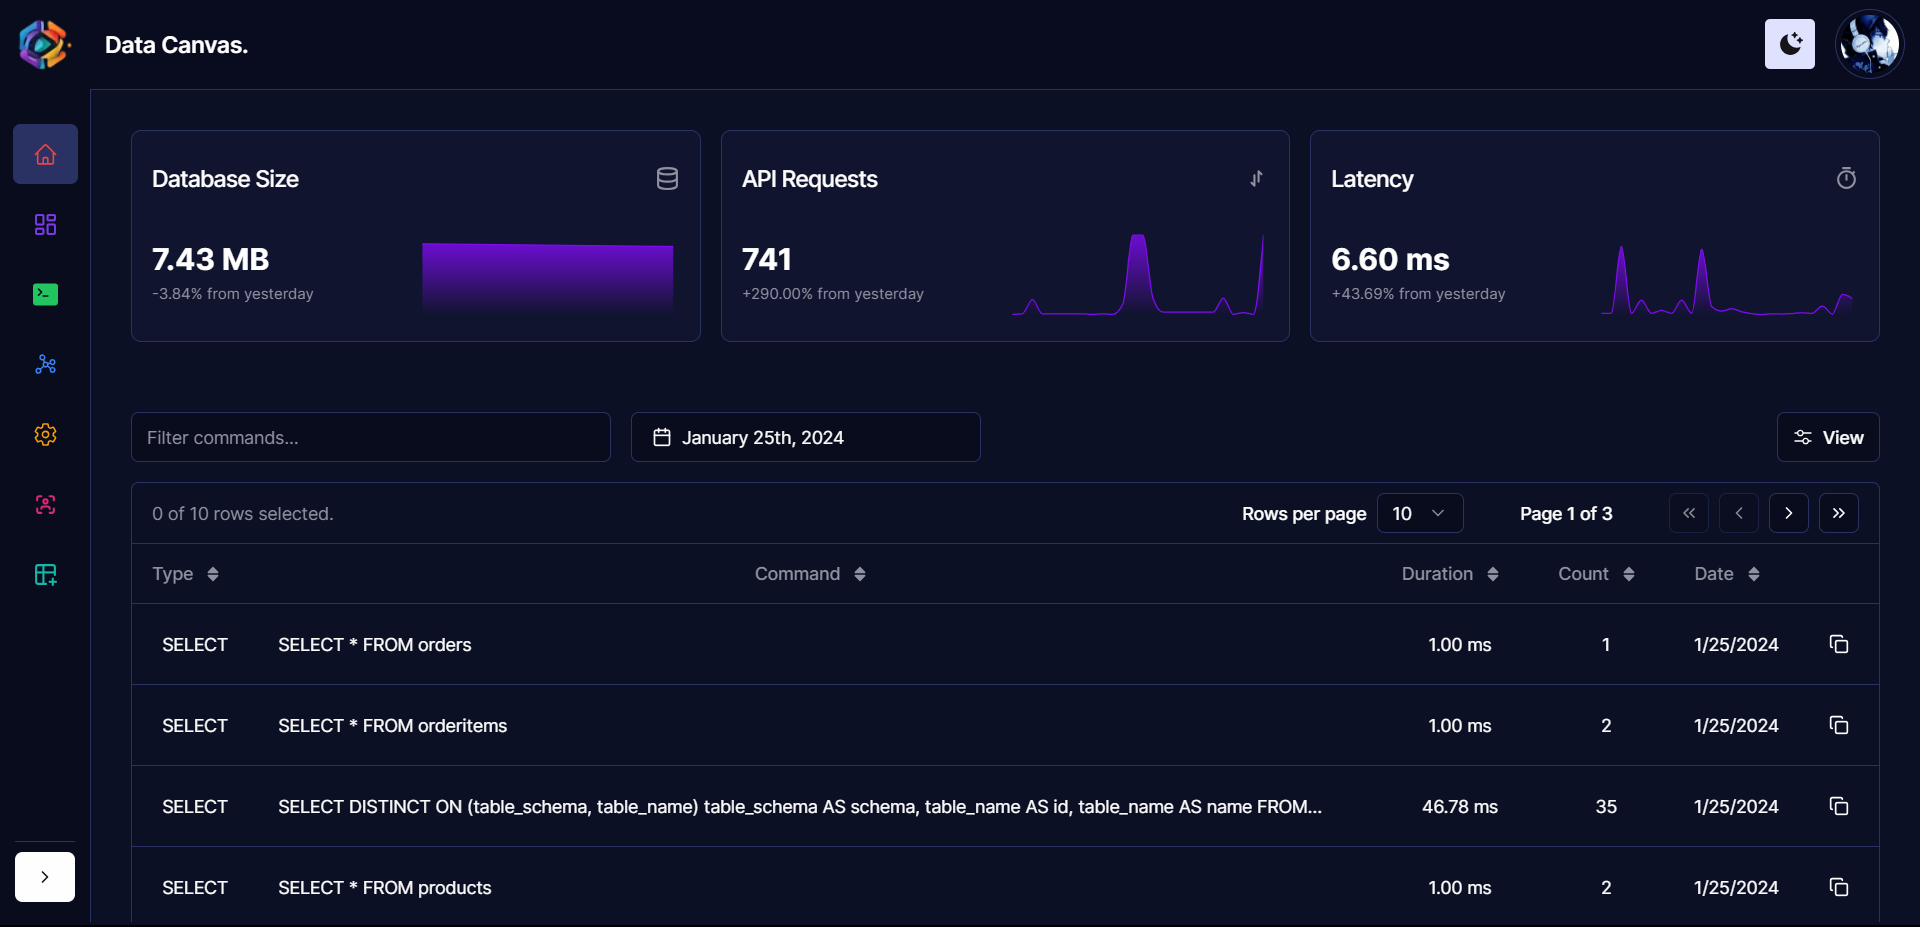
Task: Jump to the last page of results
Action: coord(1839,513)
